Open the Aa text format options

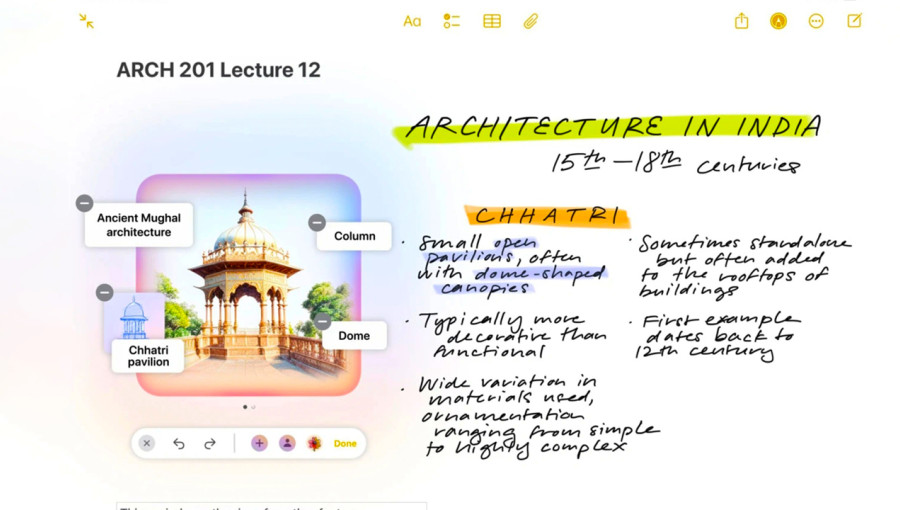pos(412,21)
